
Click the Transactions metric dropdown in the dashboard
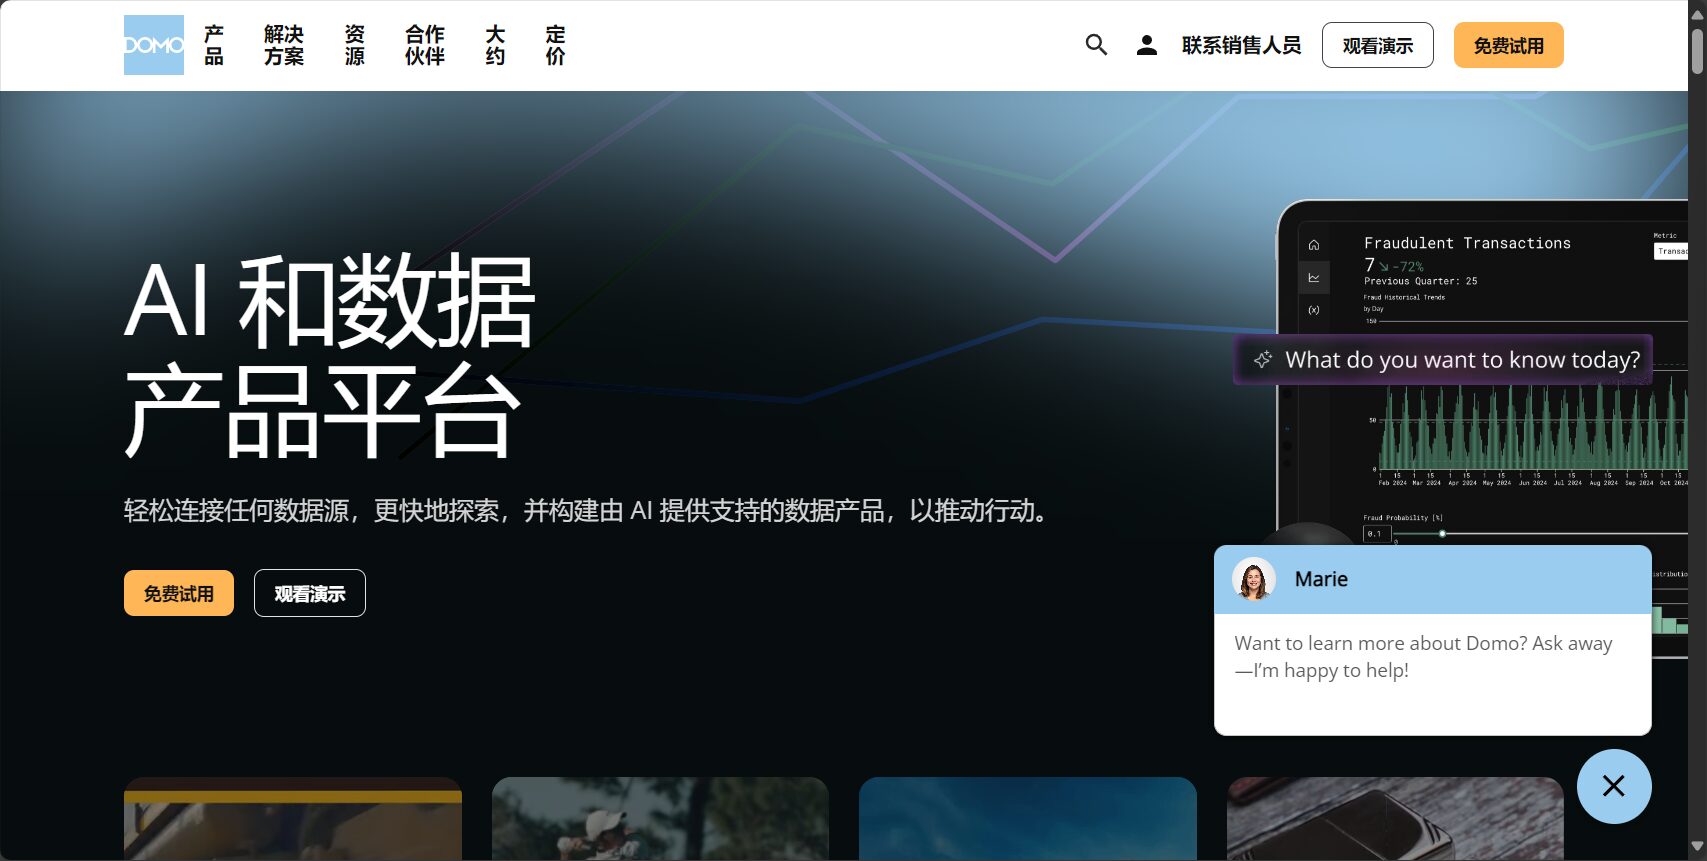tap(1671, 251)
